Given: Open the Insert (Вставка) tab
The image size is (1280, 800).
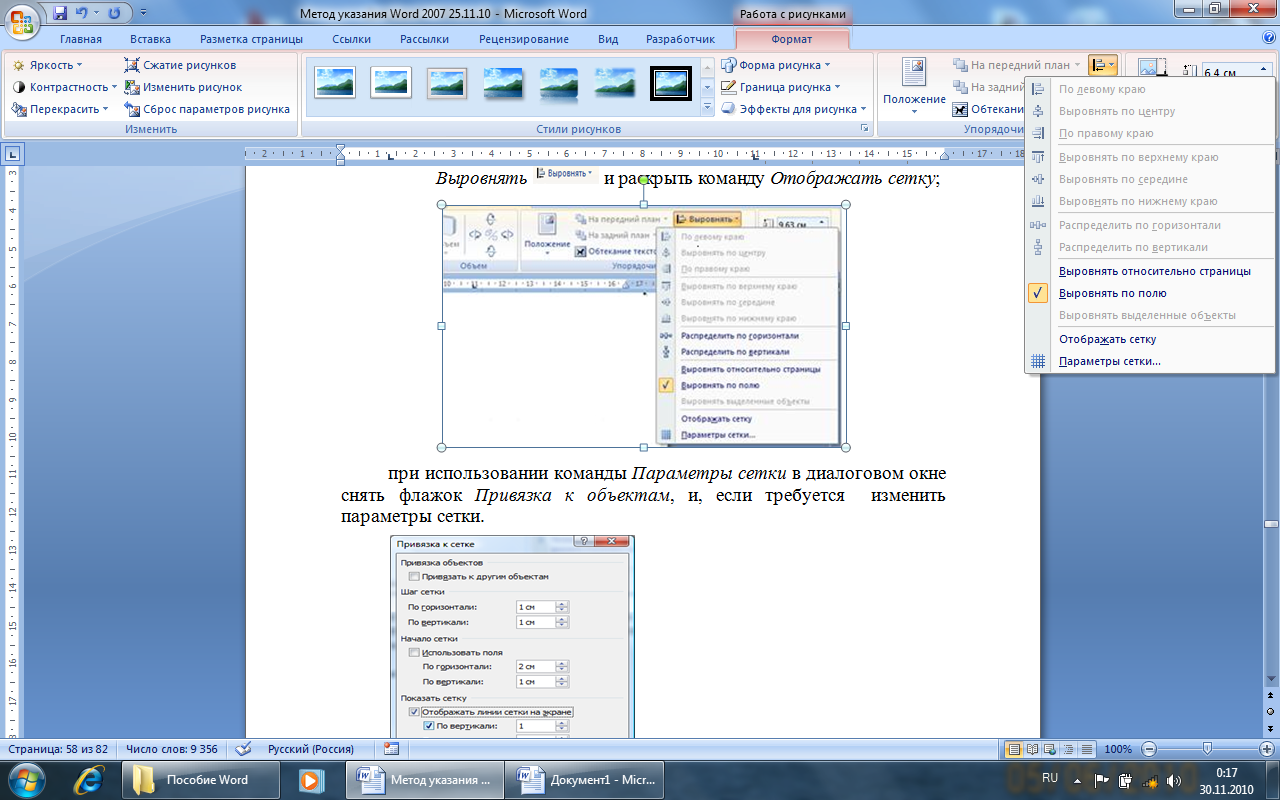Looking at the screenshot, I should pos(150,39).
